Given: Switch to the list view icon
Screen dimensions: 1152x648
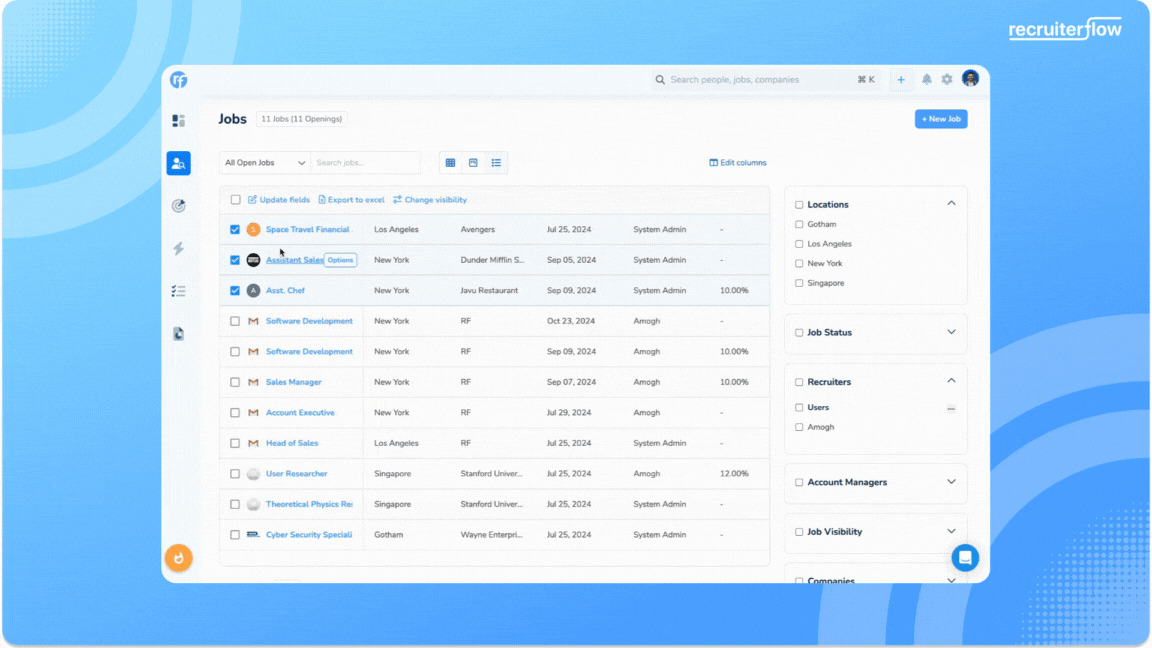Looking at the screenshot, I should (496, 163).
